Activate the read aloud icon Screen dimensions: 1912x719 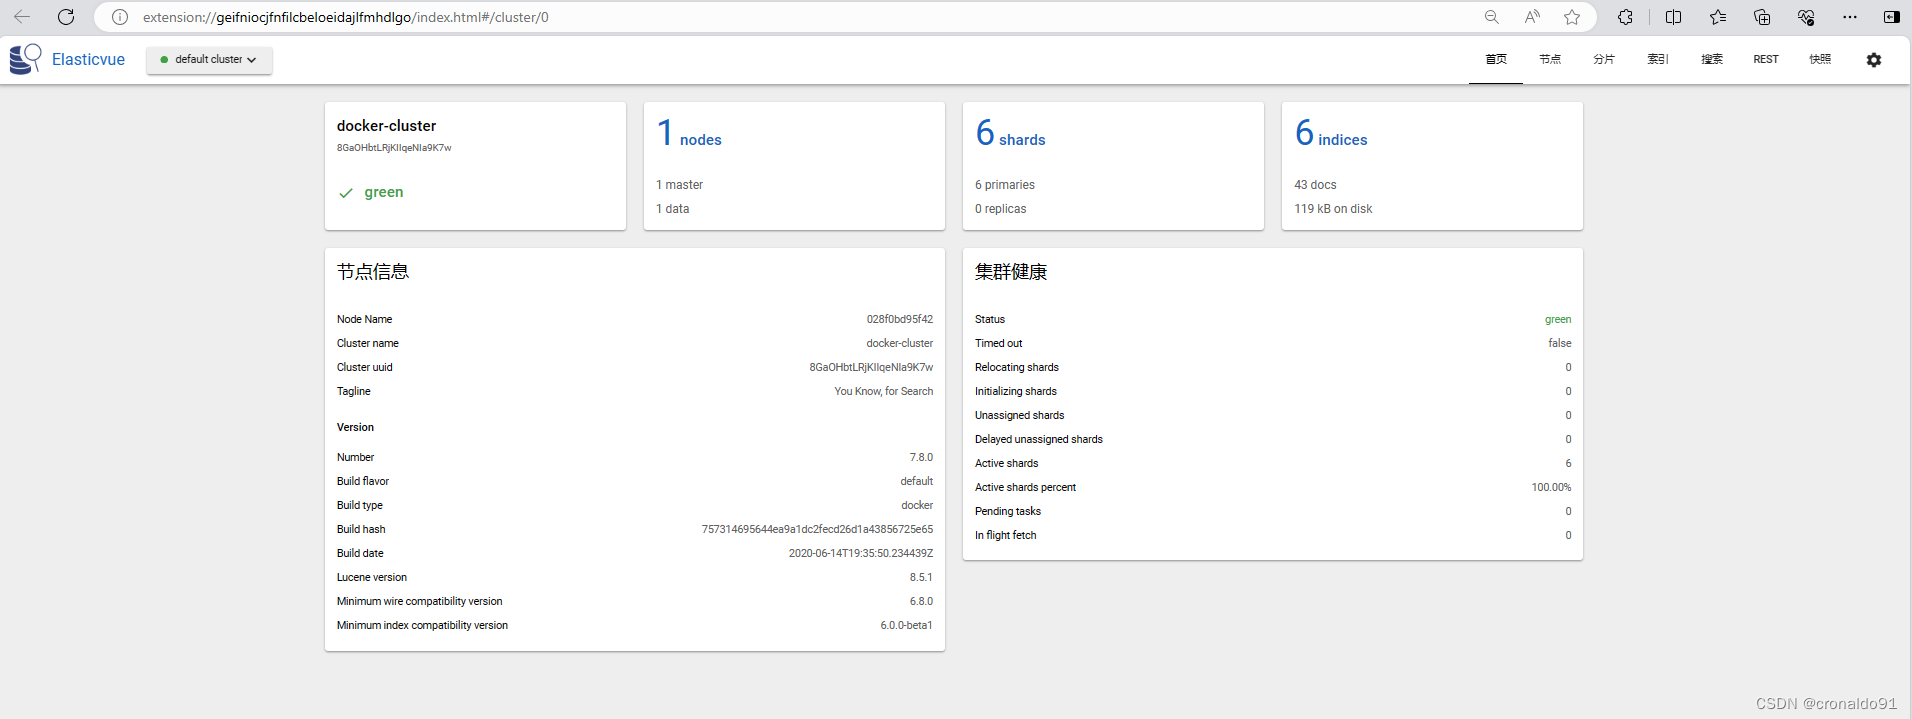tap(1532, 17)
